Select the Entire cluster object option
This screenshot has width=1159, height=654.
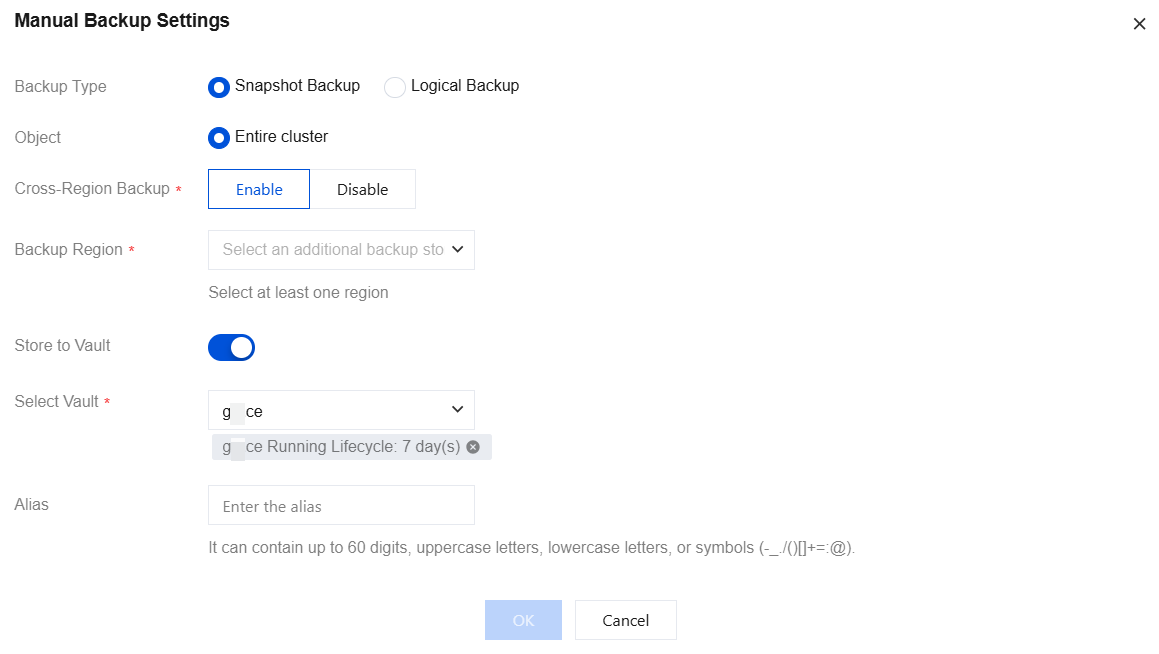(219, 137)
